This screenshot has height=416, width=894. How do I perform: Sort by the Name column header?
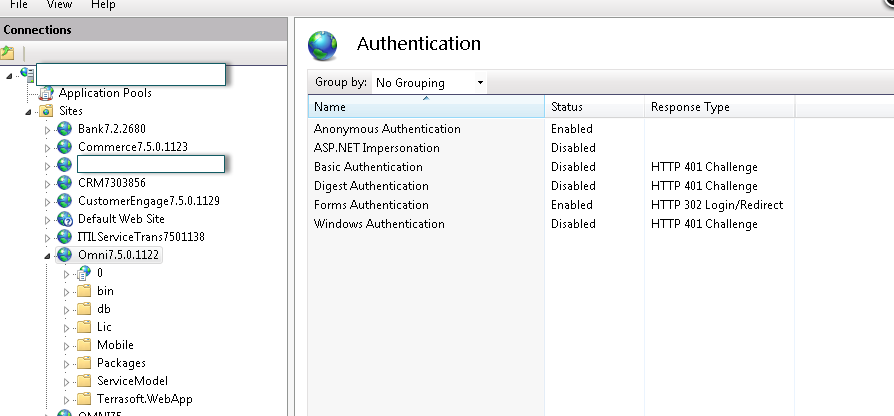427,107
